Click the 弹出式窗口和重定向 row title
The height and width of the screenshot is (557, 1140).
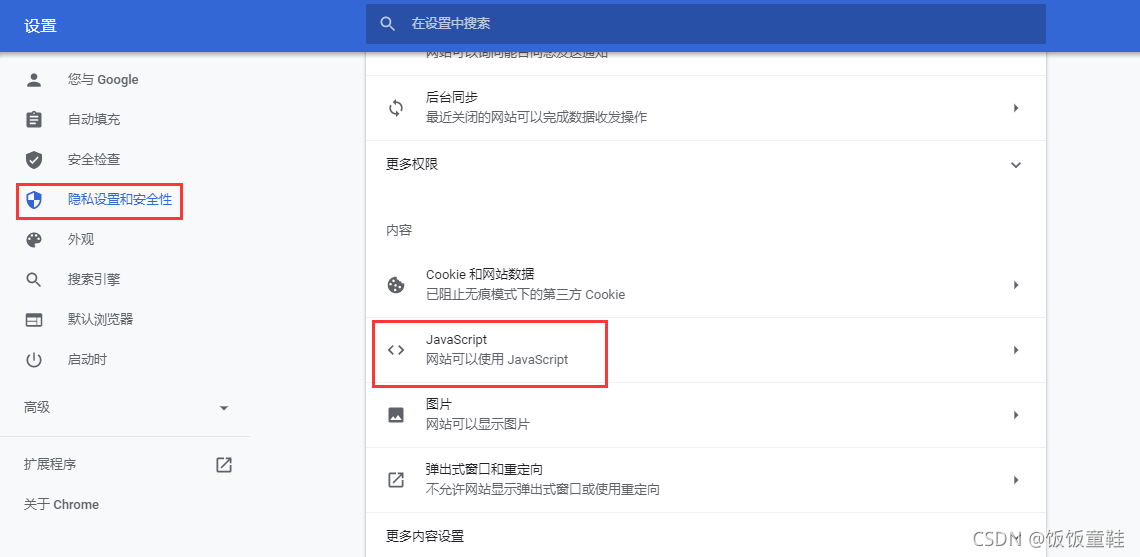click(485, 469)
